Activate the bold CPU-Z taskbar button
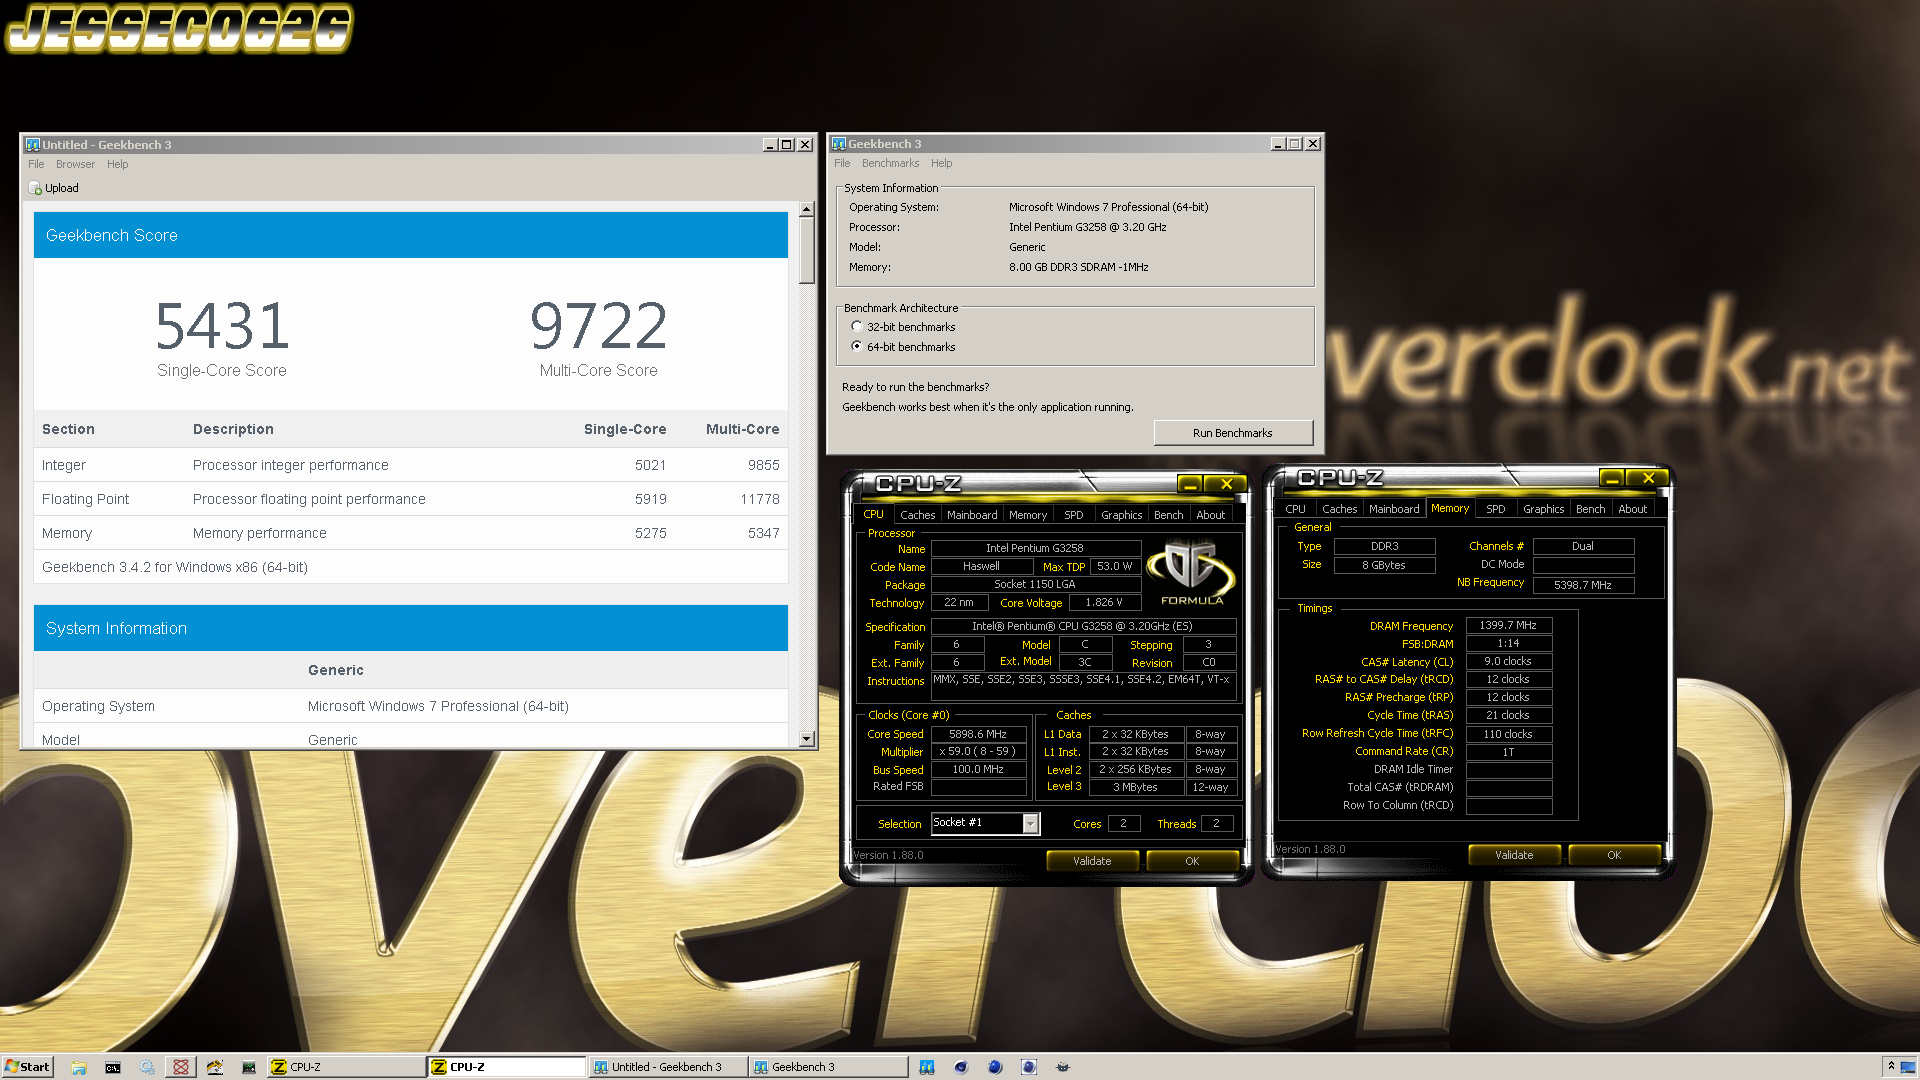1920x1080 pixels. [x=507, y=1067]
